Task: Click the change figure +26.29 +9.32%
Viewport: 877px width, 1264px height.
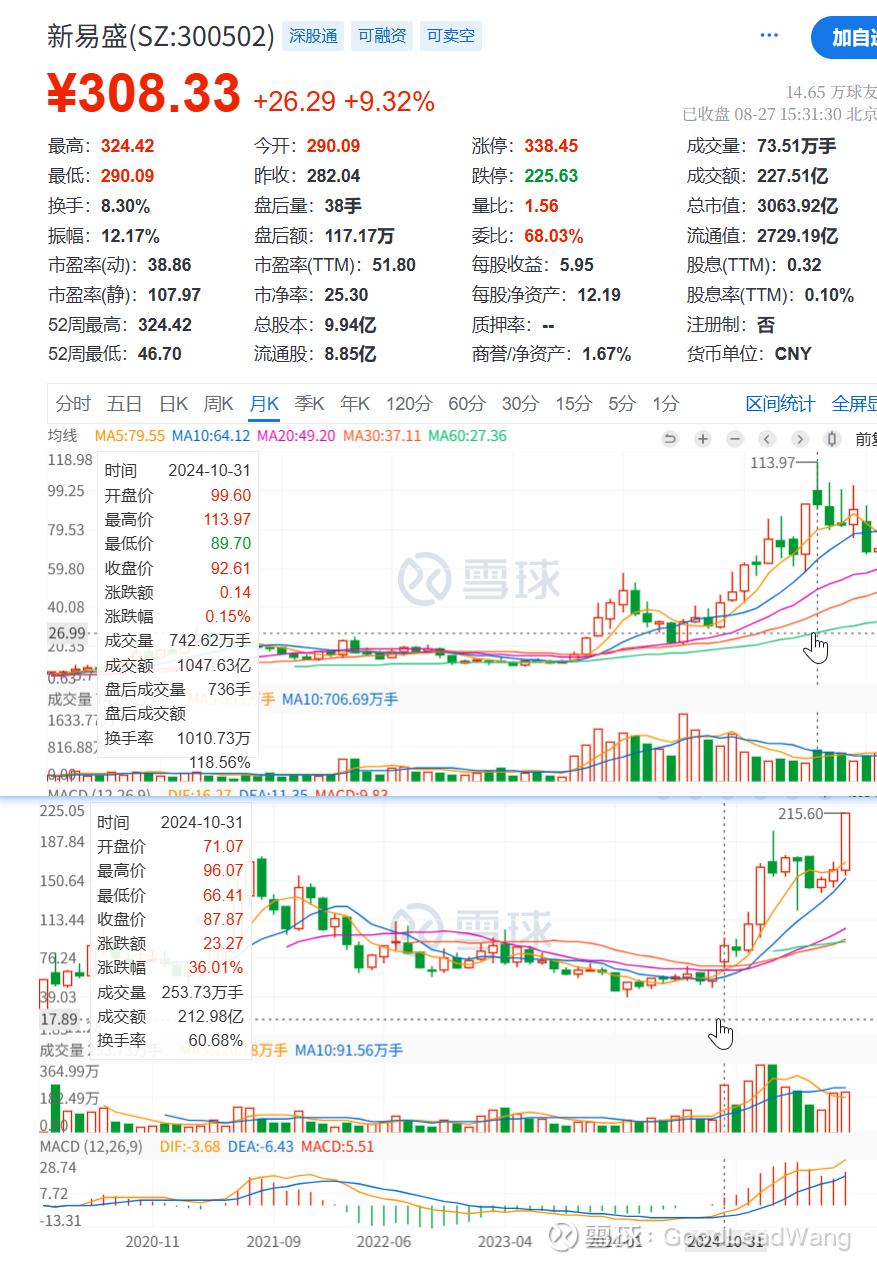Action: click(x=344, y=101)
